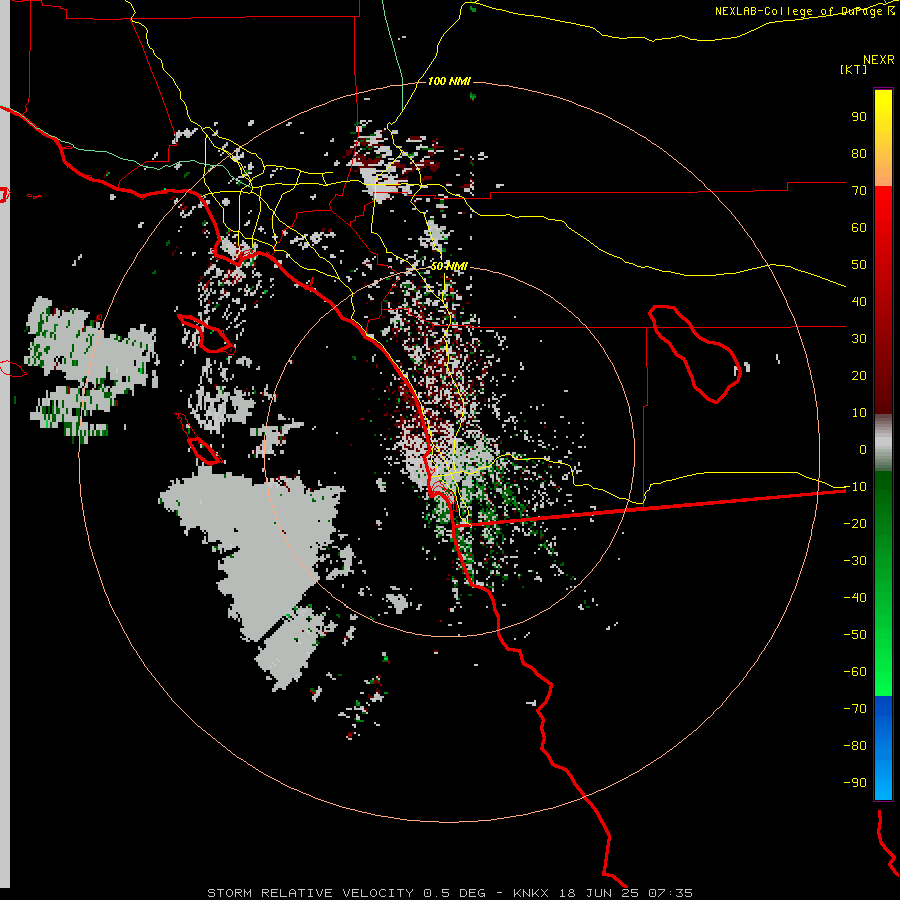This screenshot has width=900, height=900.
Task: Click the NEXLAB-College of DuPage credit text
Action: 805,11
